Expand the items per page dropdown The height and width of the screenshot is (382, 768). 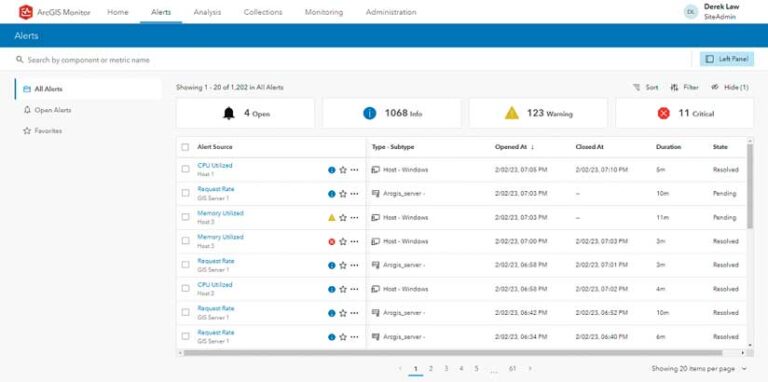[744, 368]
